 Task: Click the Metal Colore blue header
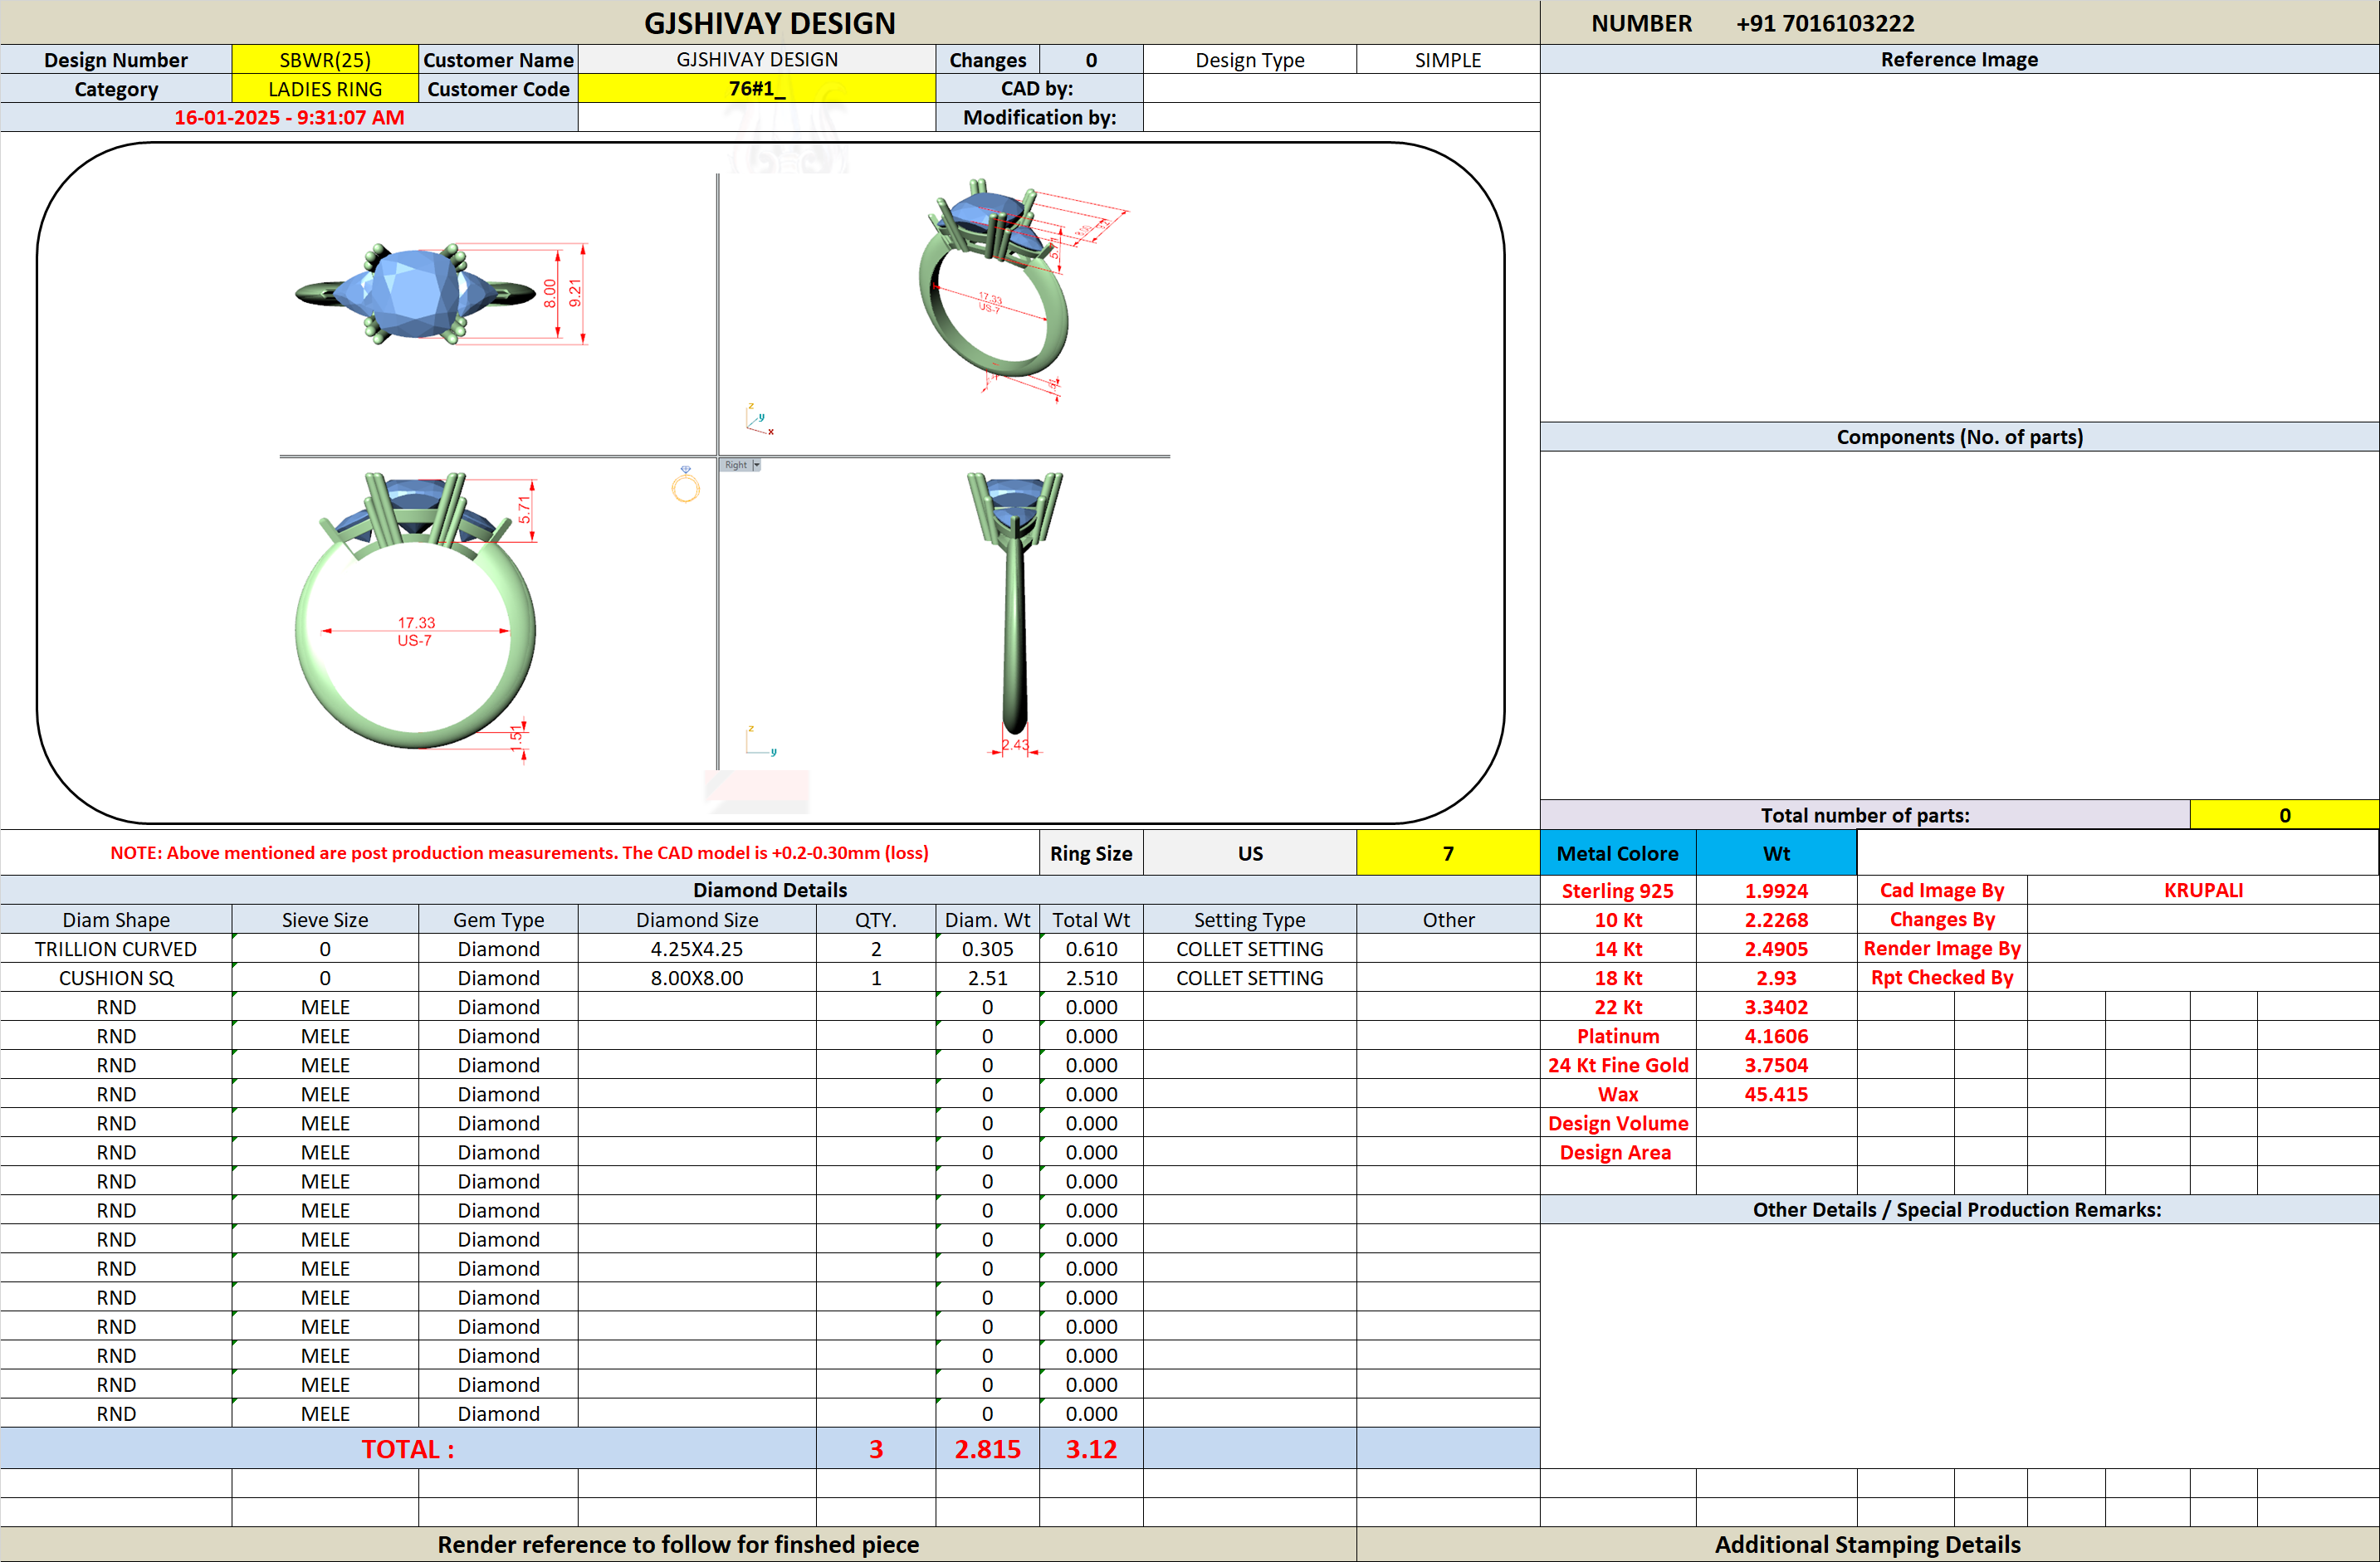point(1617,853)
